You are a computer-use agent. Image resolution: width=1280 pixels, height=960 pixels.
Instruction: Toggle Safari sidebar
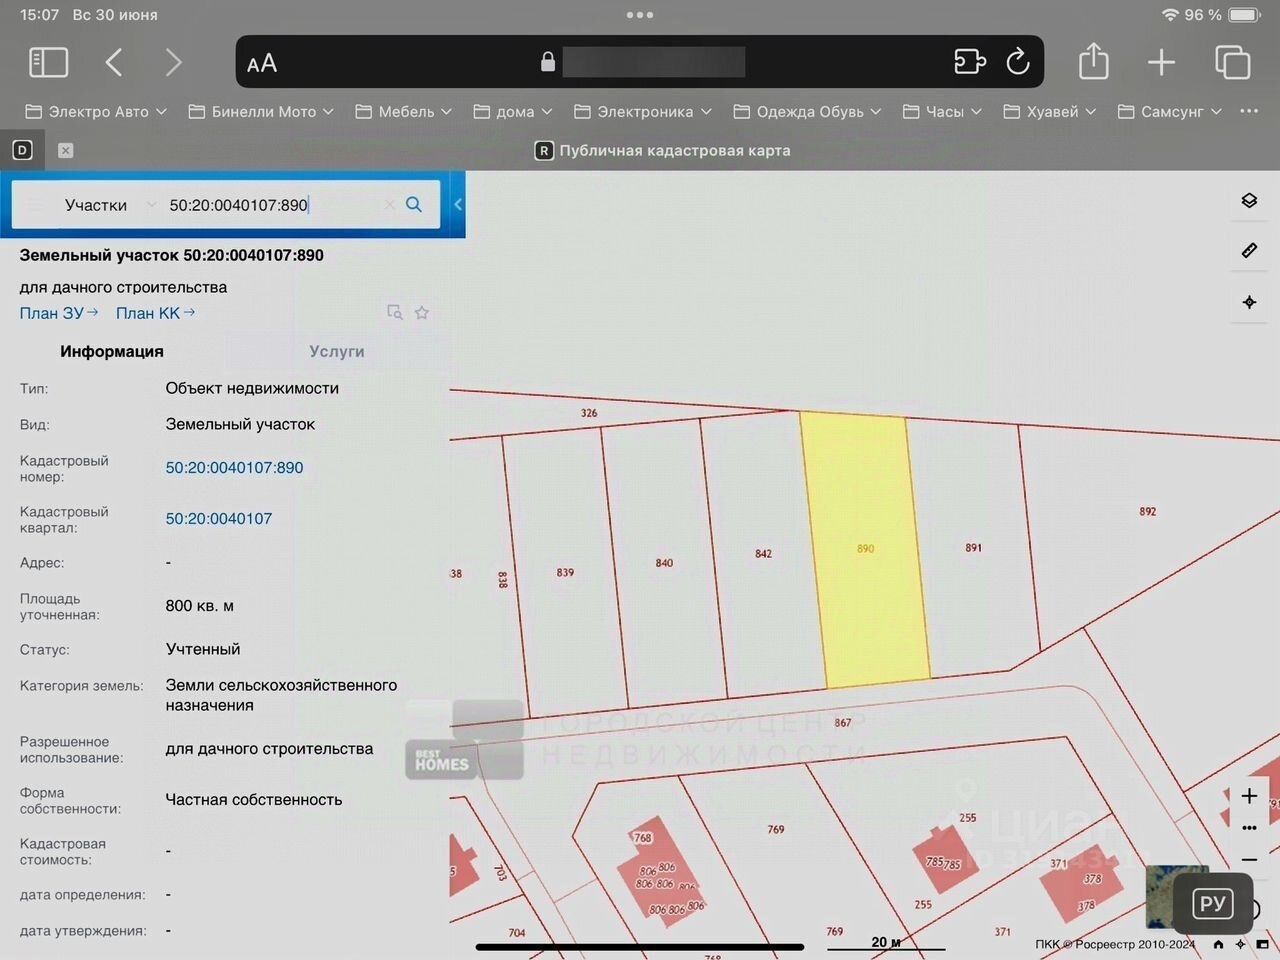pyautogui.click(x=48, y=62)
